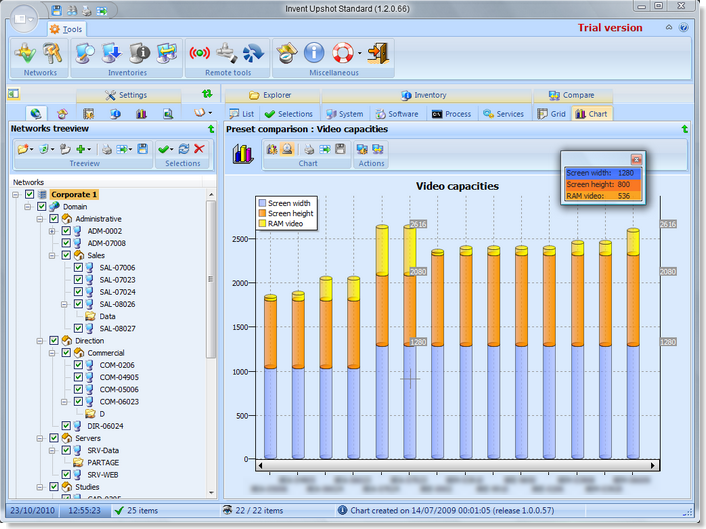Click the Screen height legend swatch
The image size is (706, 529).
point(262,213)
